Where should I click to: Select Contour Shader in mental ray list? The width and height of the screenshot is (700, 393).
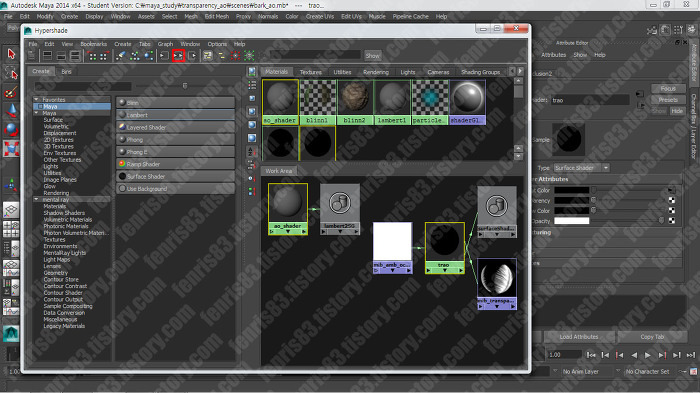[63, 293]
